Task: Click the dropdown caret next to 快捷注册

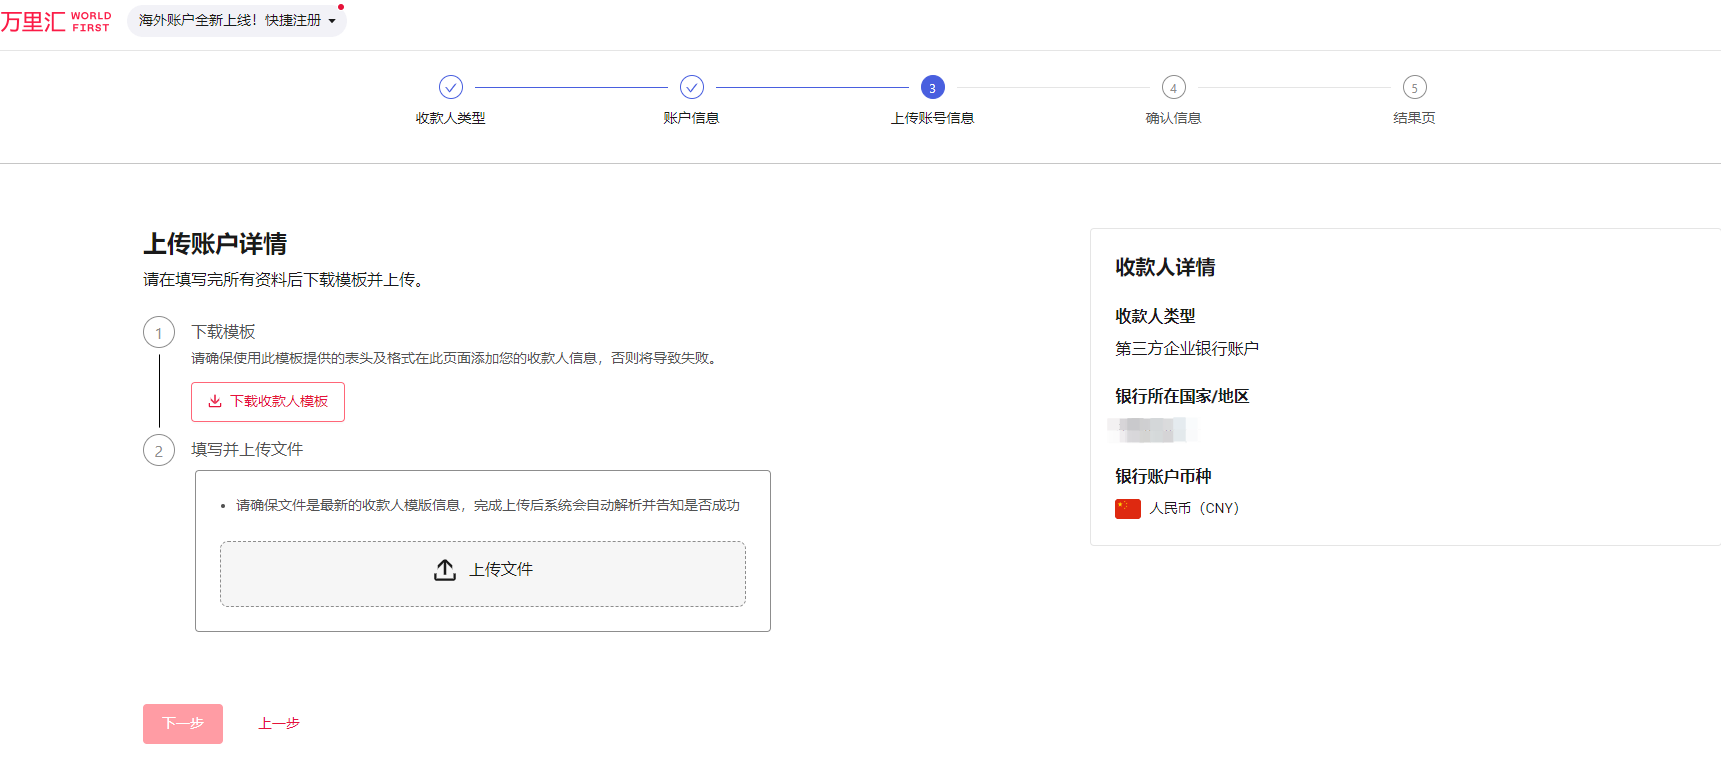Action: 332,21
